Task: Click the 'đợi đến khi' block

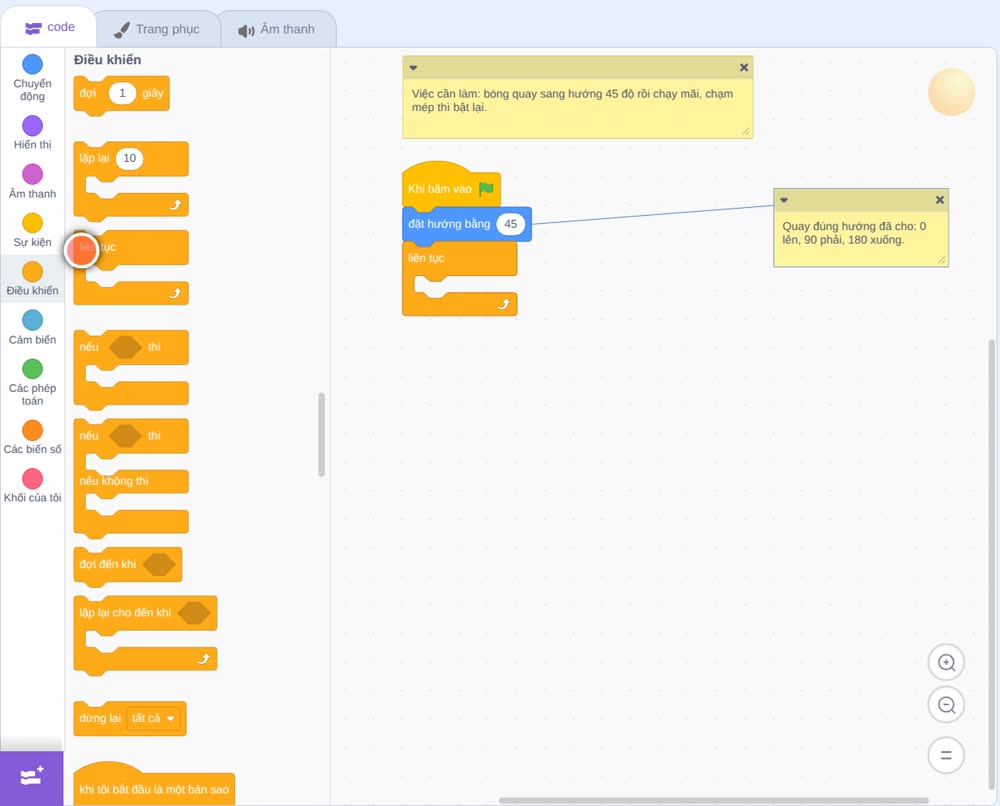Action: click(128, 566)
